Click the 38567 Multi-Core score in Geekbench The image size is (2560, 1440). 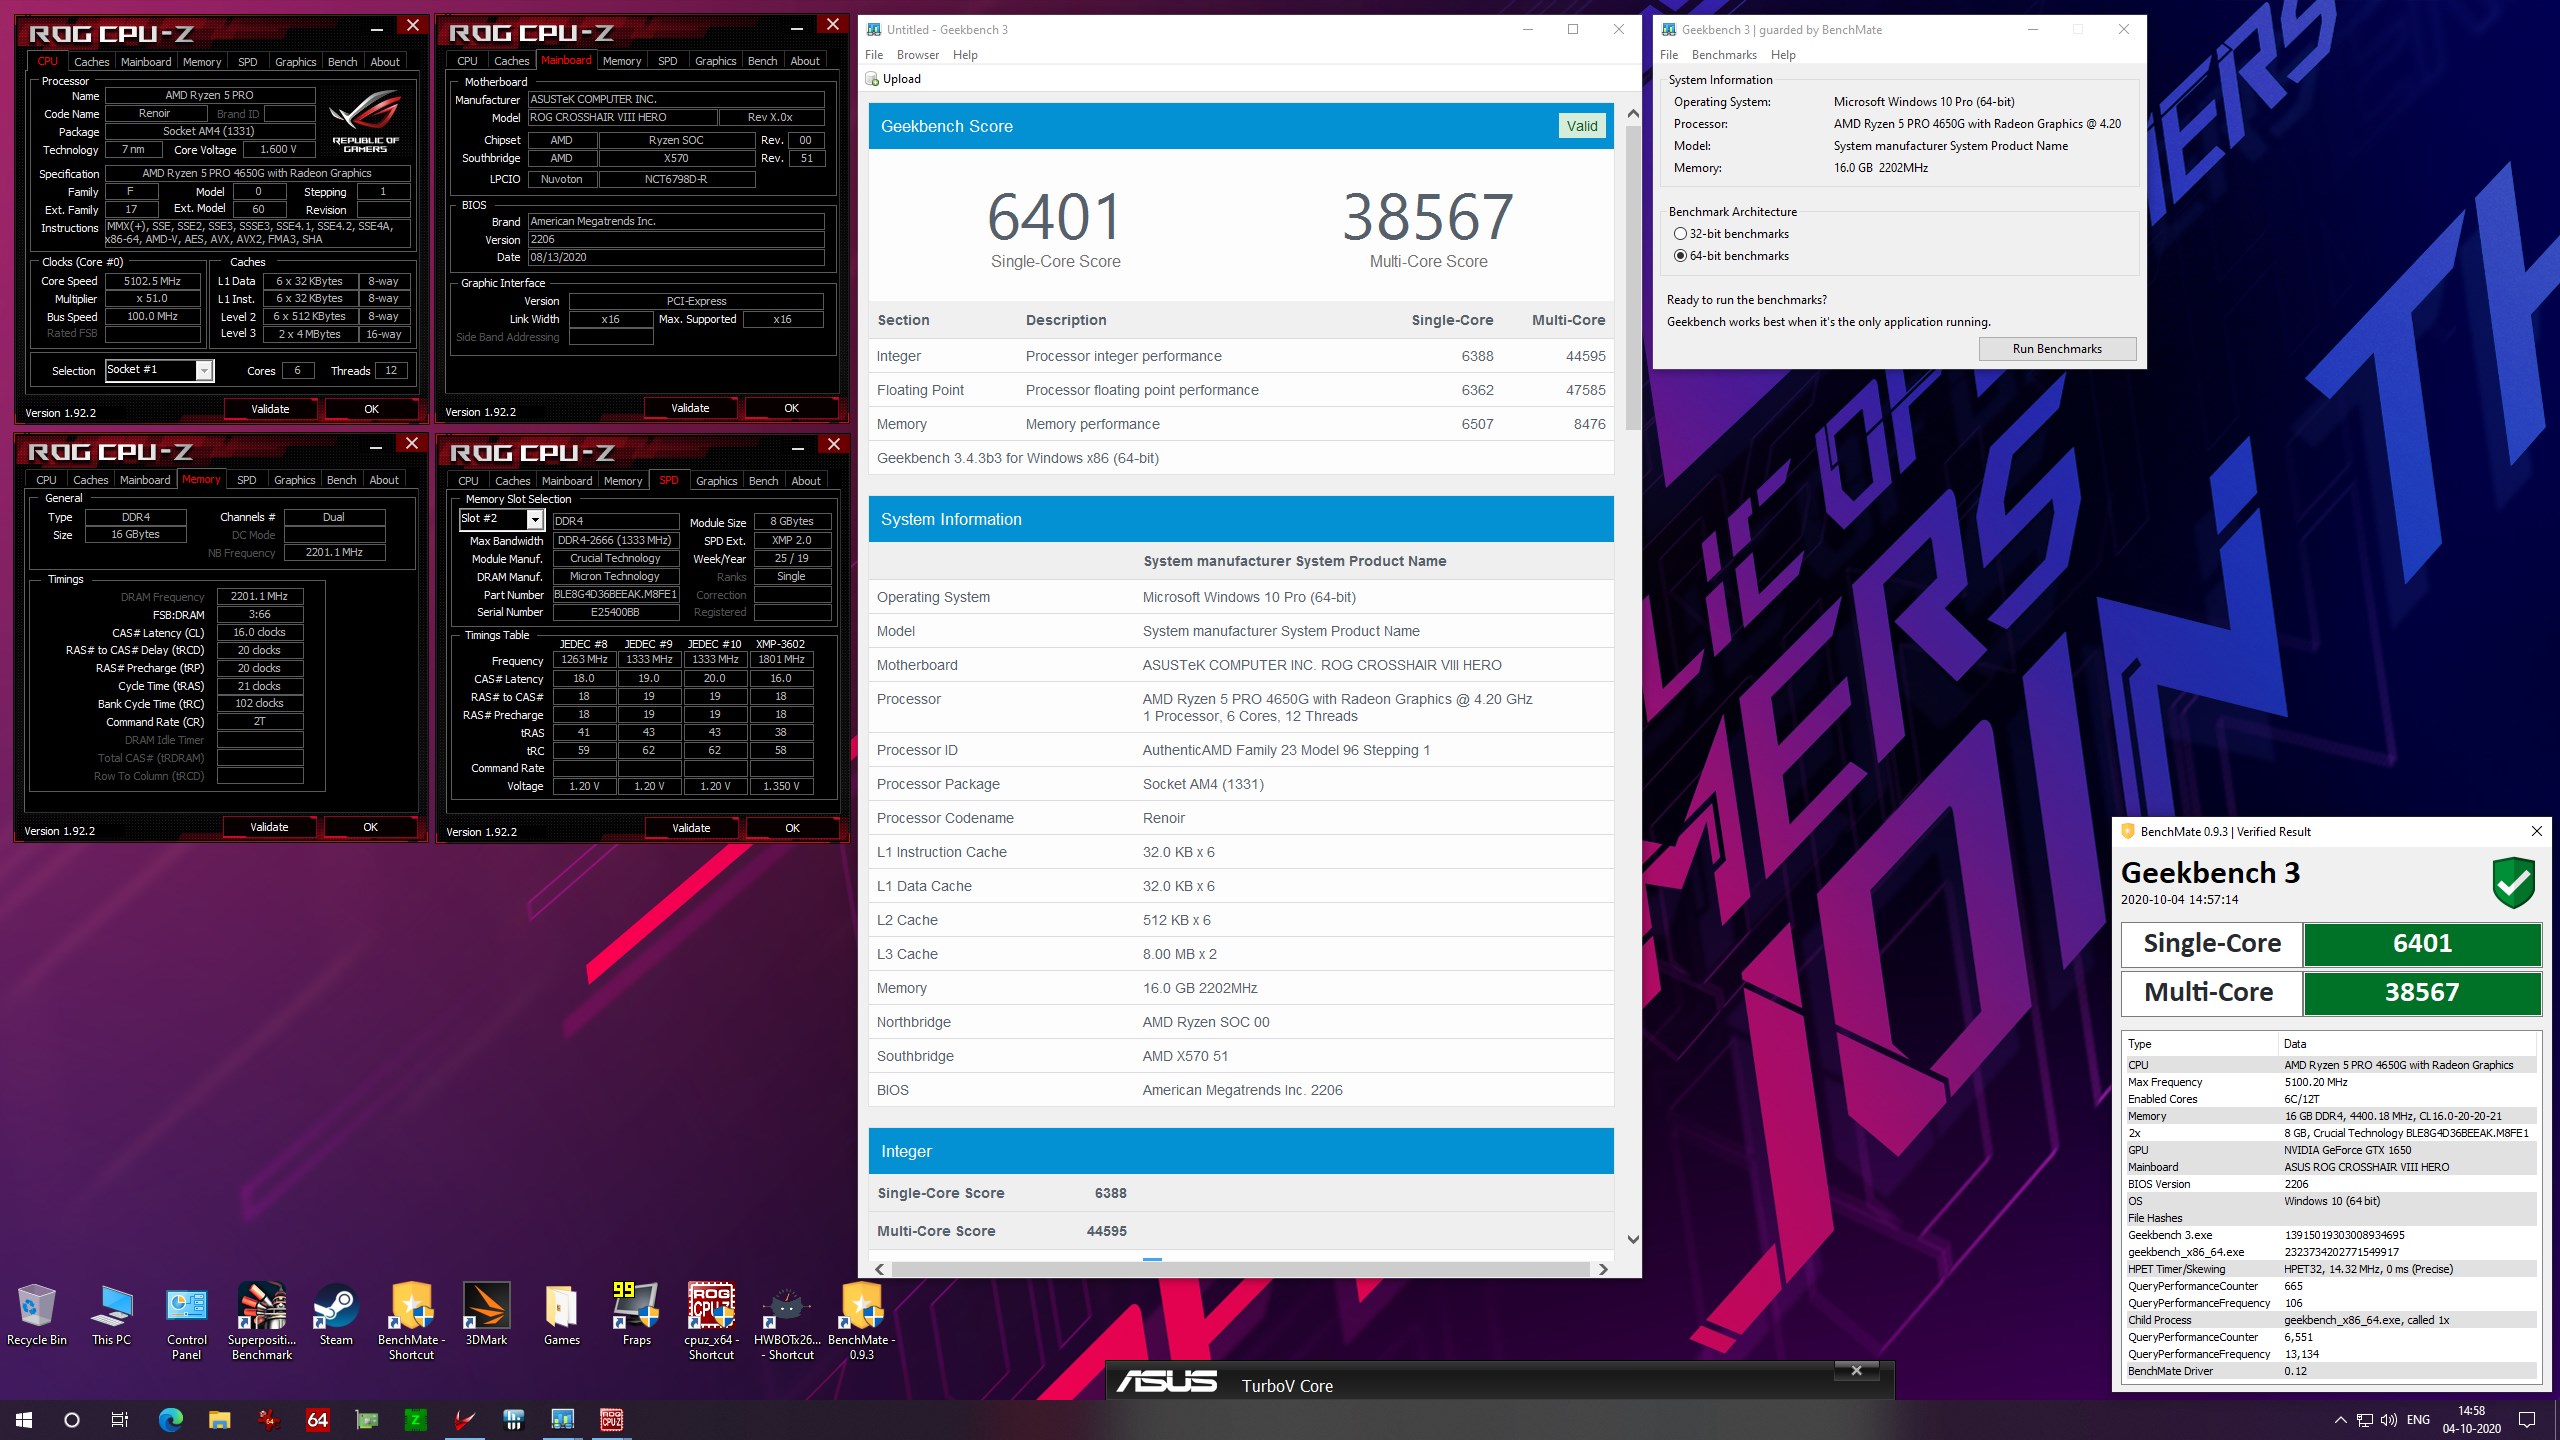[x=1428, y=217]
